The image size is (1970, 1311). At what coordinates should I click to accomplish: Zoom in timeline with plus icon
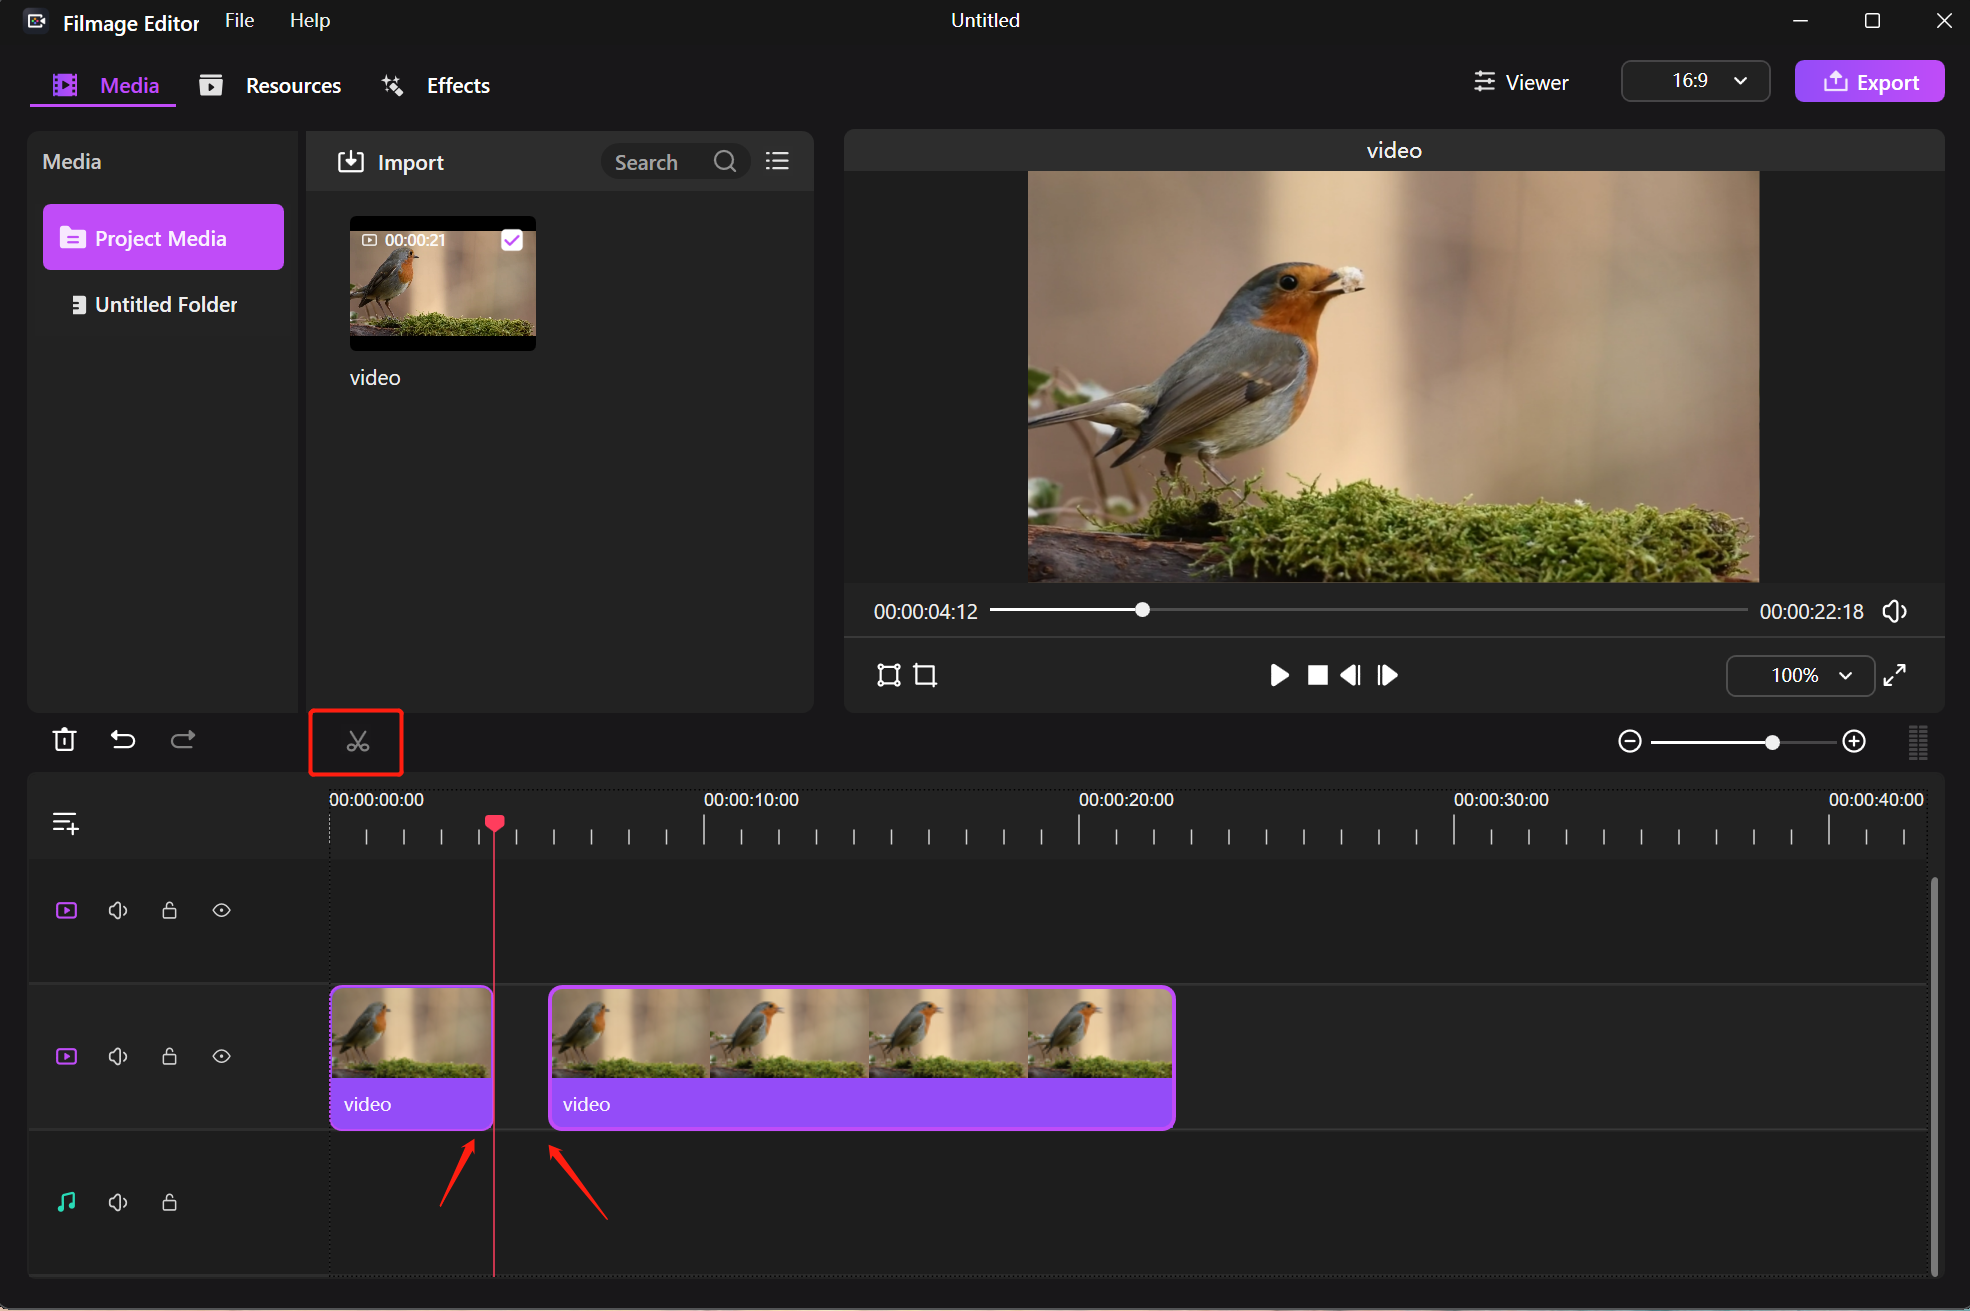[1854, 741]
